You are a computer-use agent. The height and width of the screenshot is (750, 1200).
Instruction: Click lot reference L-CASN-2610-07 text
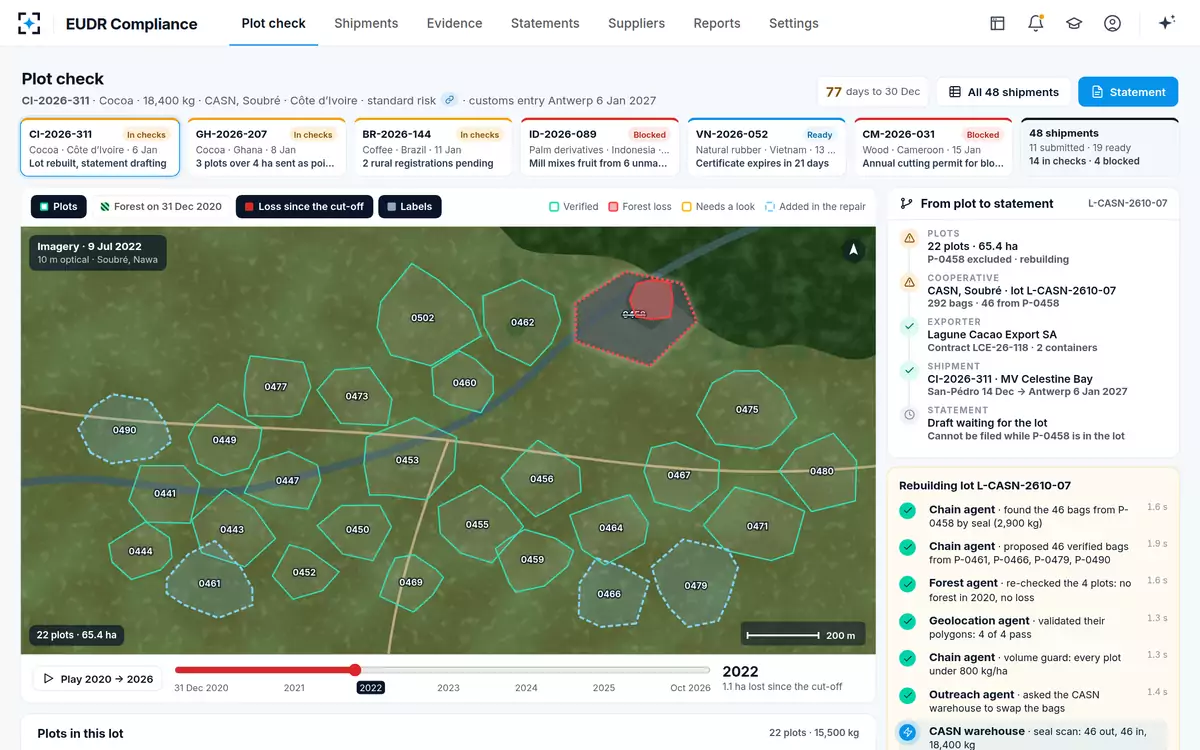[1127, 203]
